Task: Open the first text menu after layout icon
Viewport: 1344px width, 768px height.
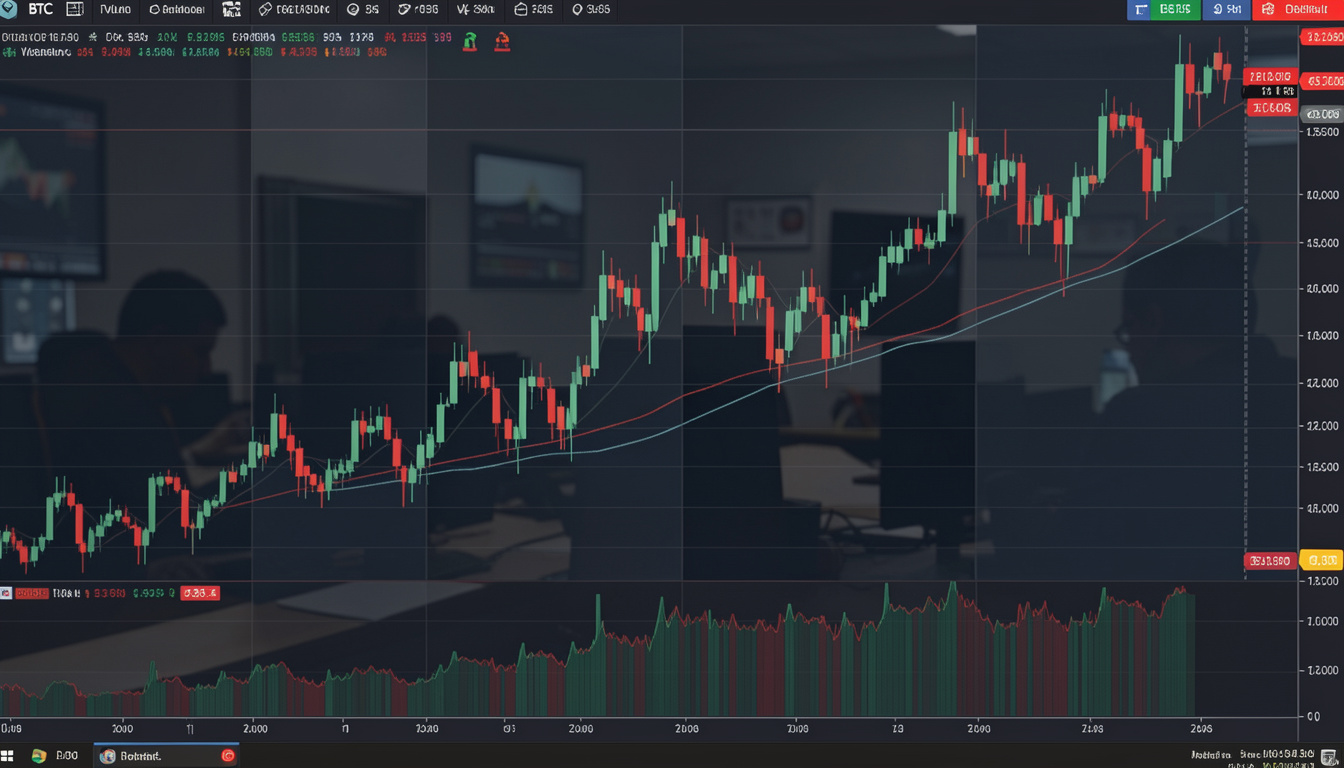Action: point(116,10)
